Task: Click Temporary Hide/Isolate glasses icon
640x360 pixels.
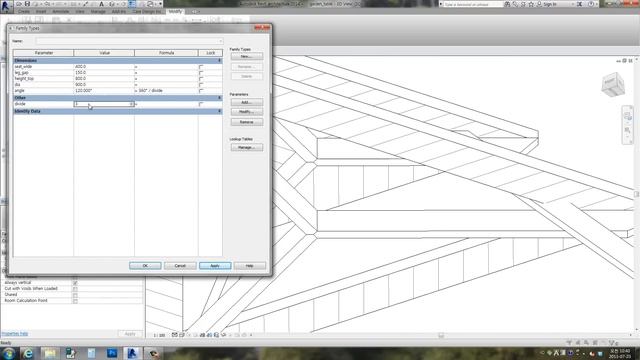Action: pyautogui.click(x=223, y=335)
